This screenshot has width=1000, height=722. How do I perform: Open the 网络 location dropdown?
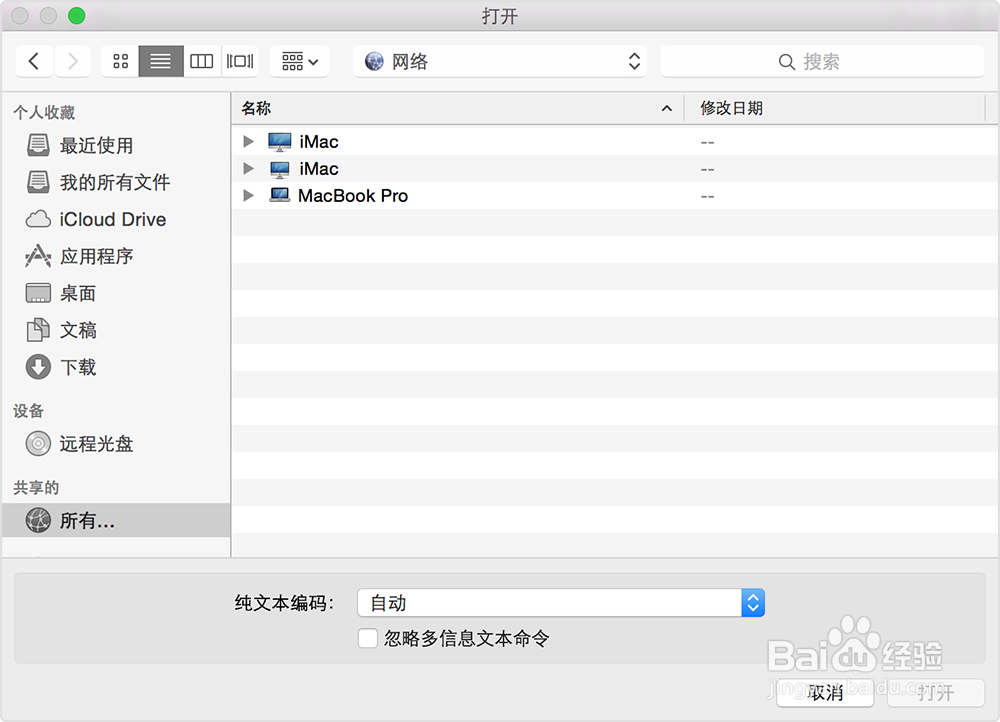(x=500, y=61)
